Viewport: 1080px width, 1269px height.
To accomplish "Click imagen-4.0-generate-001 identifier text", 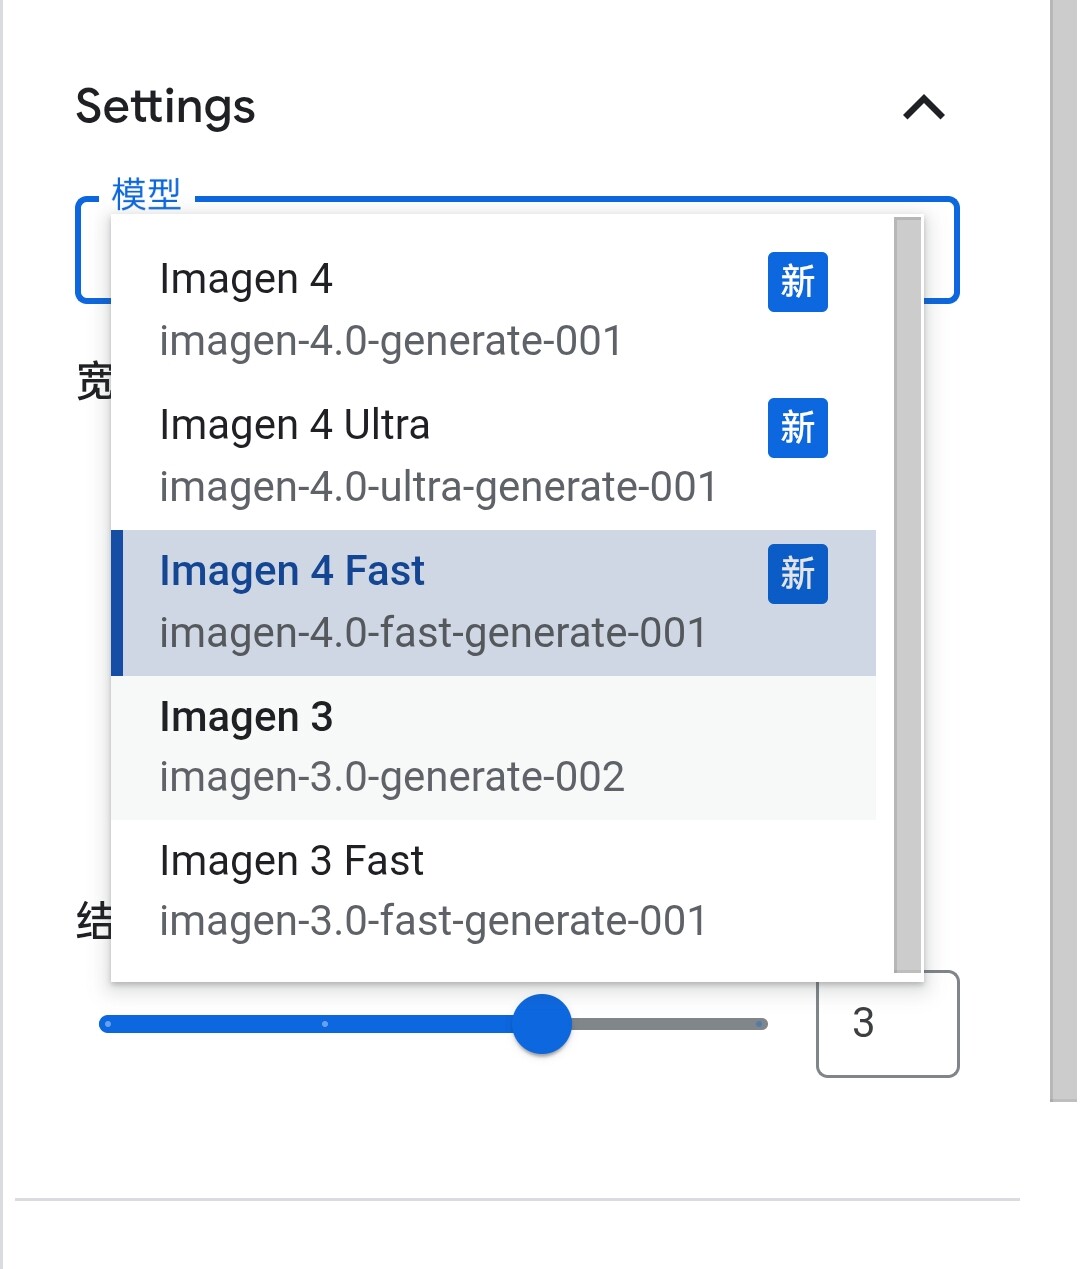I will tap(391, 341).
